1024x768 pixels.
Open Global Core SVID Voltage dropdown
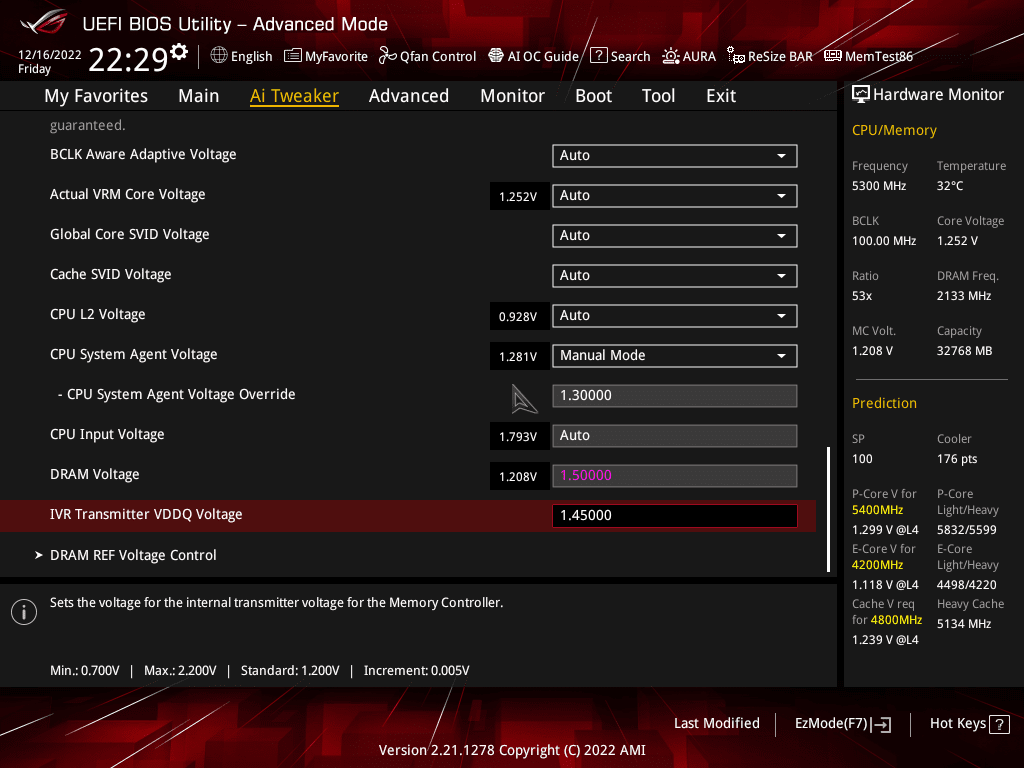point(675,236)
